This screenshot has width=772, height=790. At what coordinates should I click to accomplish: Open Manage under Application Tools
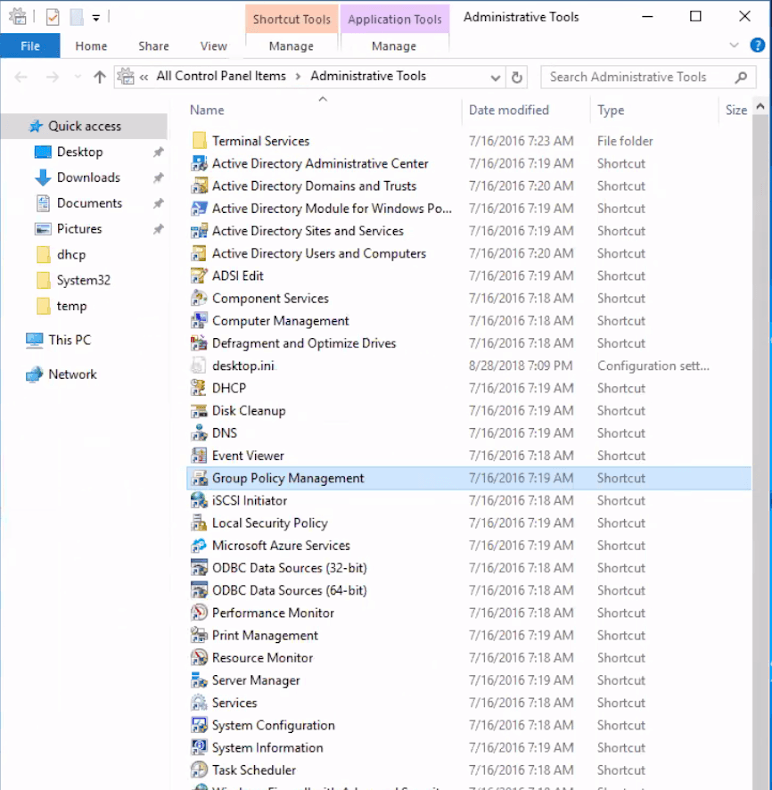click(x=394, y=46)
